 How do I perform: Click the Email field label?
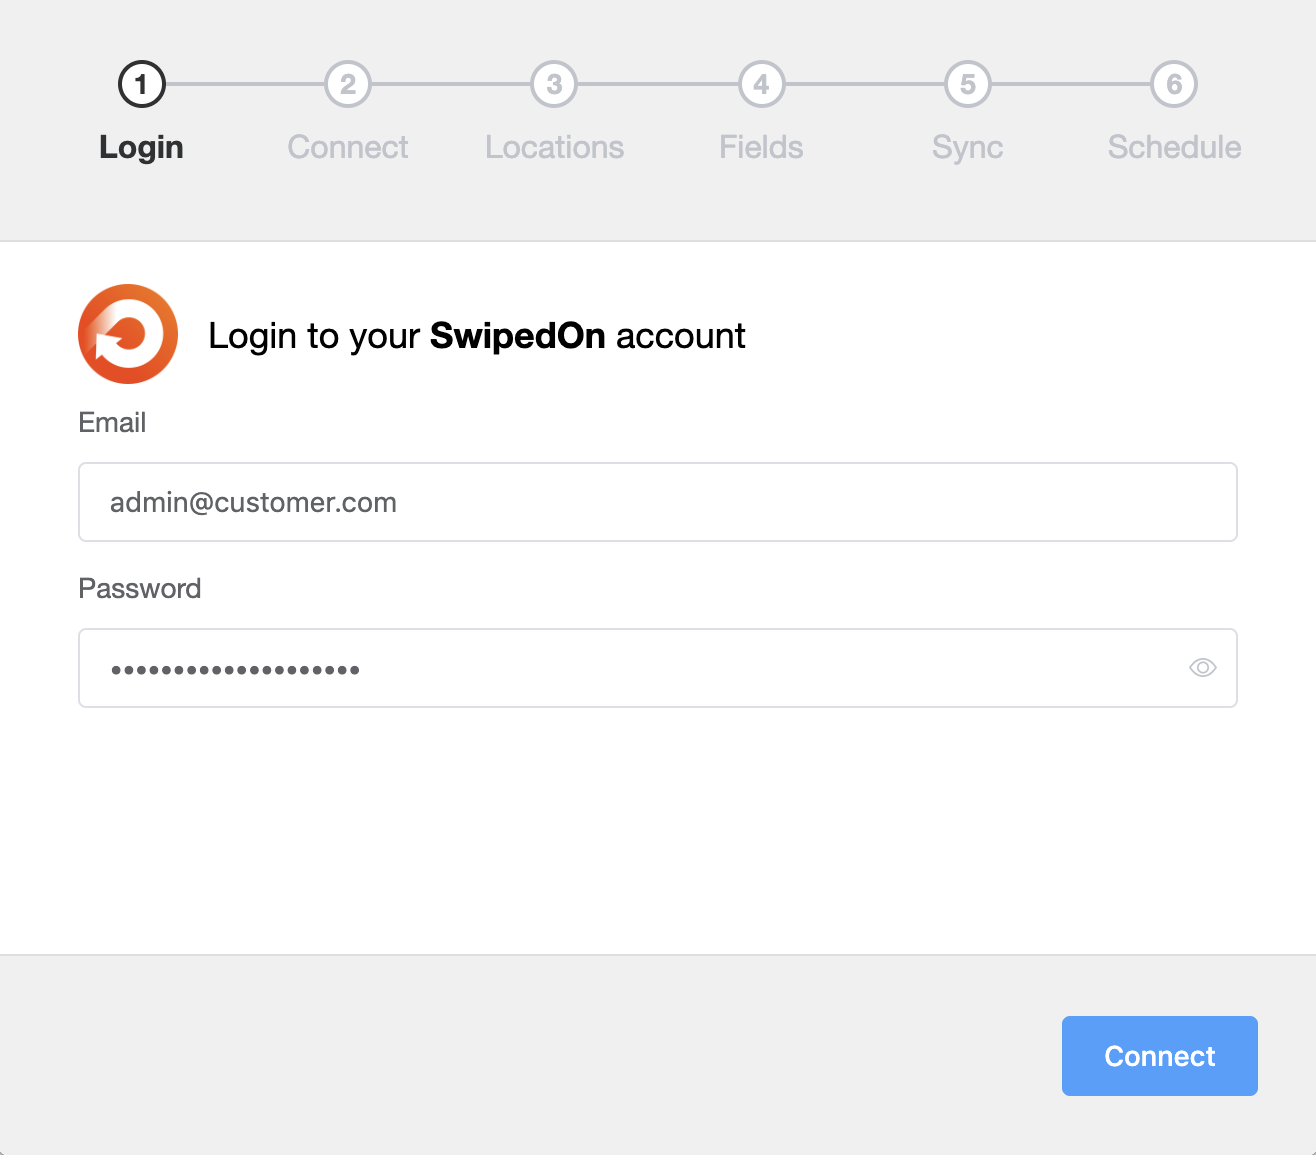click(112, 423)
